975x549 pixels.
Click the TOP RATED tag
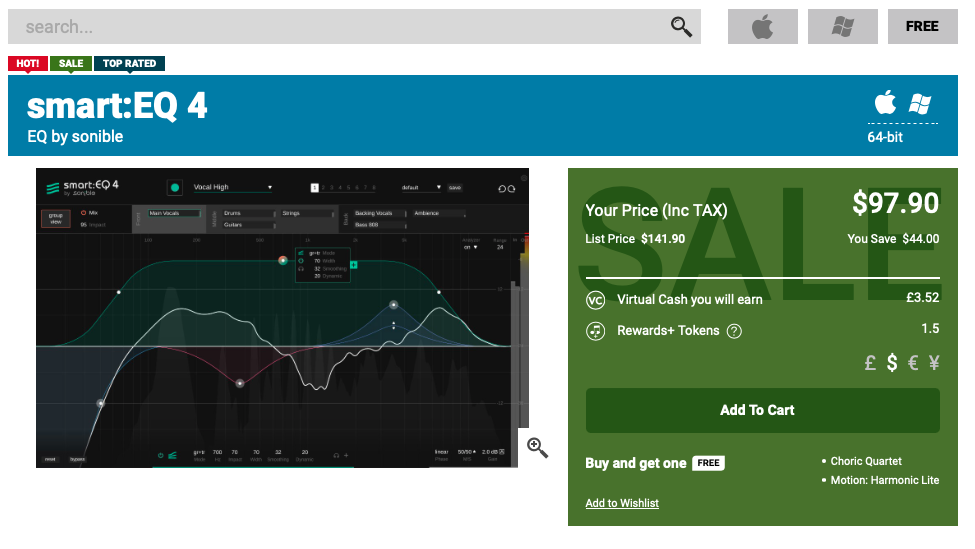click(129, 63)
